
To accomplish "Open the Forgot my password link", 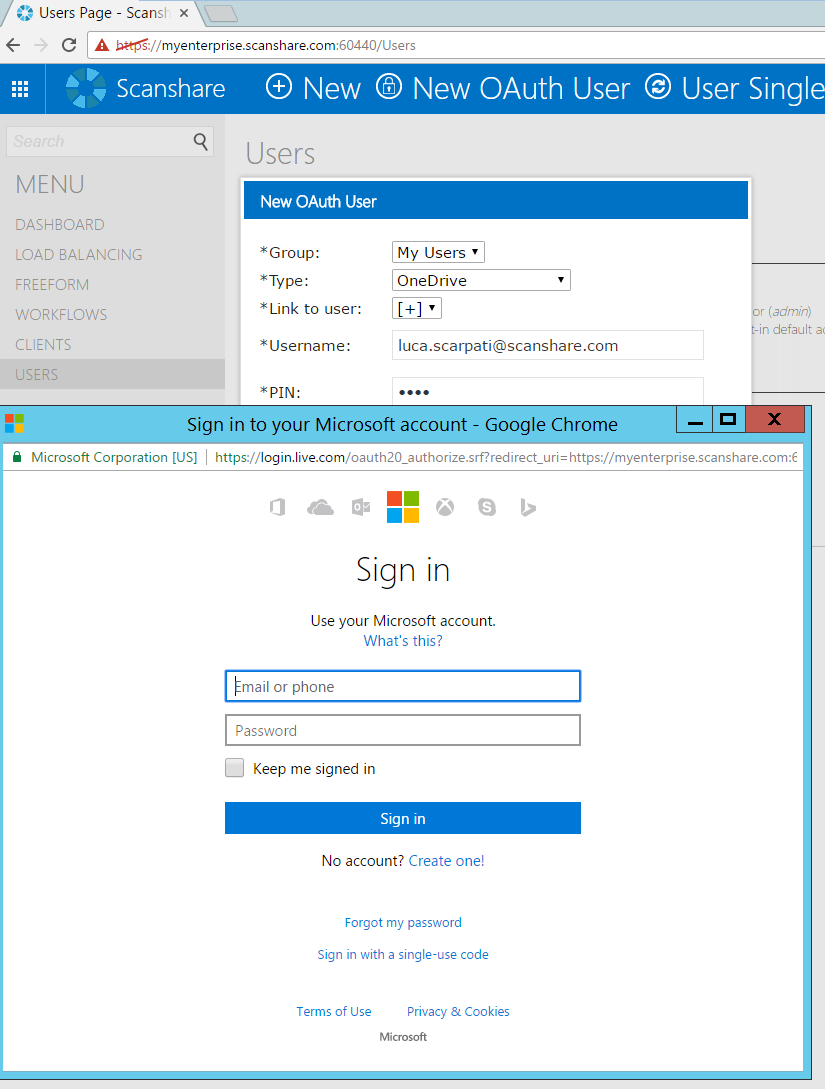I will (403, 922).
